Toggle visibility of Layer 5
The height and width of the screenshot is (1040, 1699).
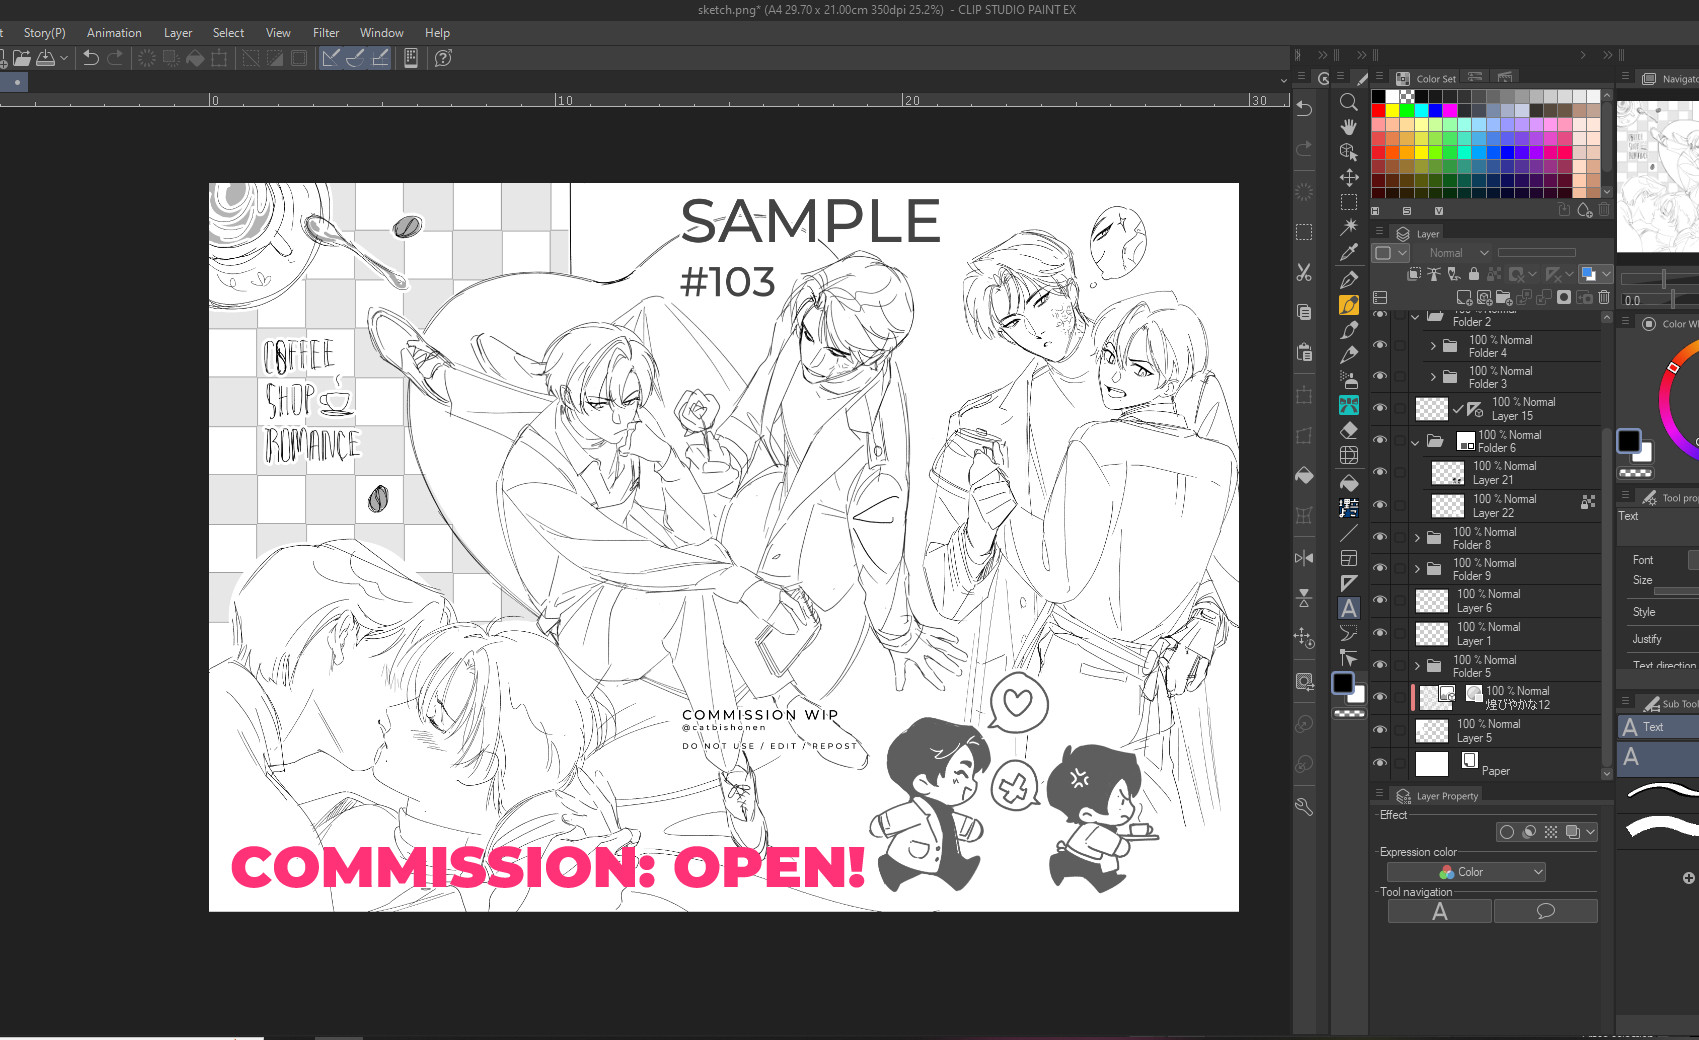coord(1380,730)
